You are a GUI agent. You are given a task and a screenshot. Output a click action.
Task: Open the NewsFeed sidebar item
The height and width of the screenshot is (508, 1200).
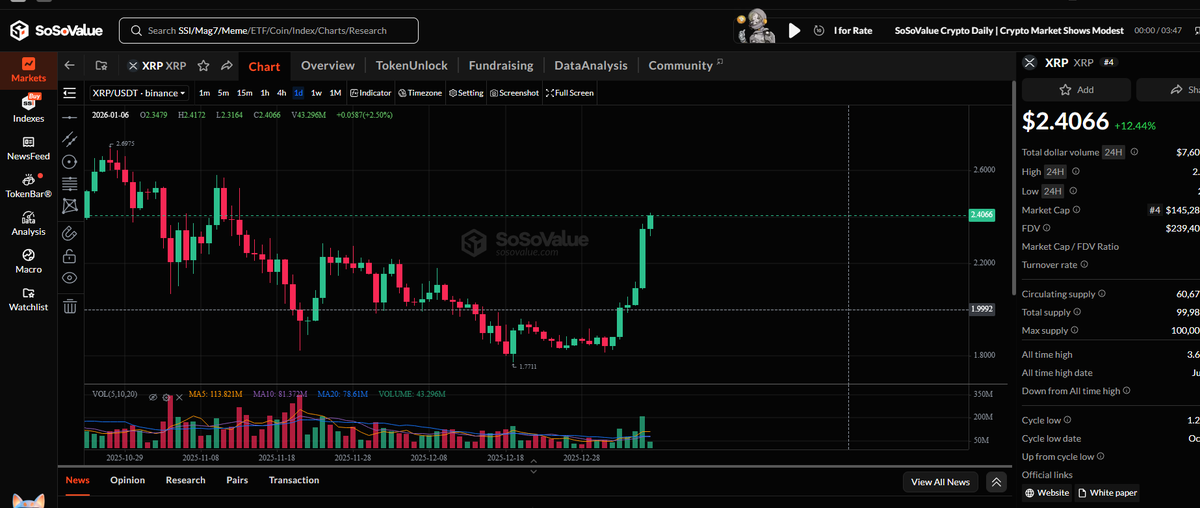(x=28, y=148)
